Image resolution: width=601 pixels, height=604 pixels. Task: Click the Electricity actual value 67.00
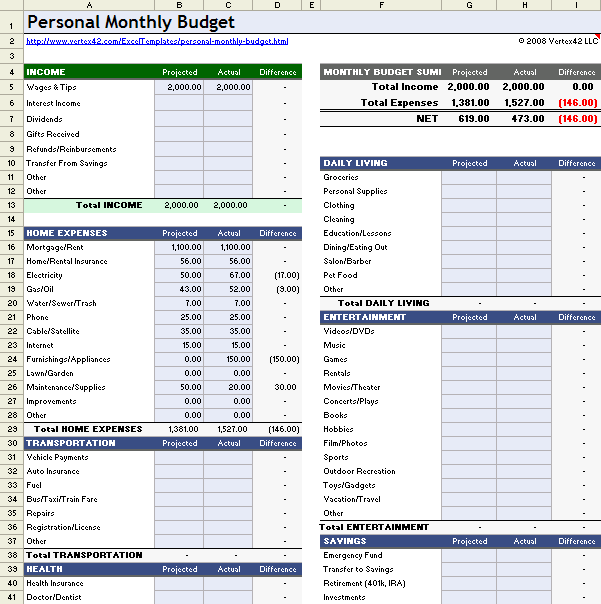click(228, 275)
